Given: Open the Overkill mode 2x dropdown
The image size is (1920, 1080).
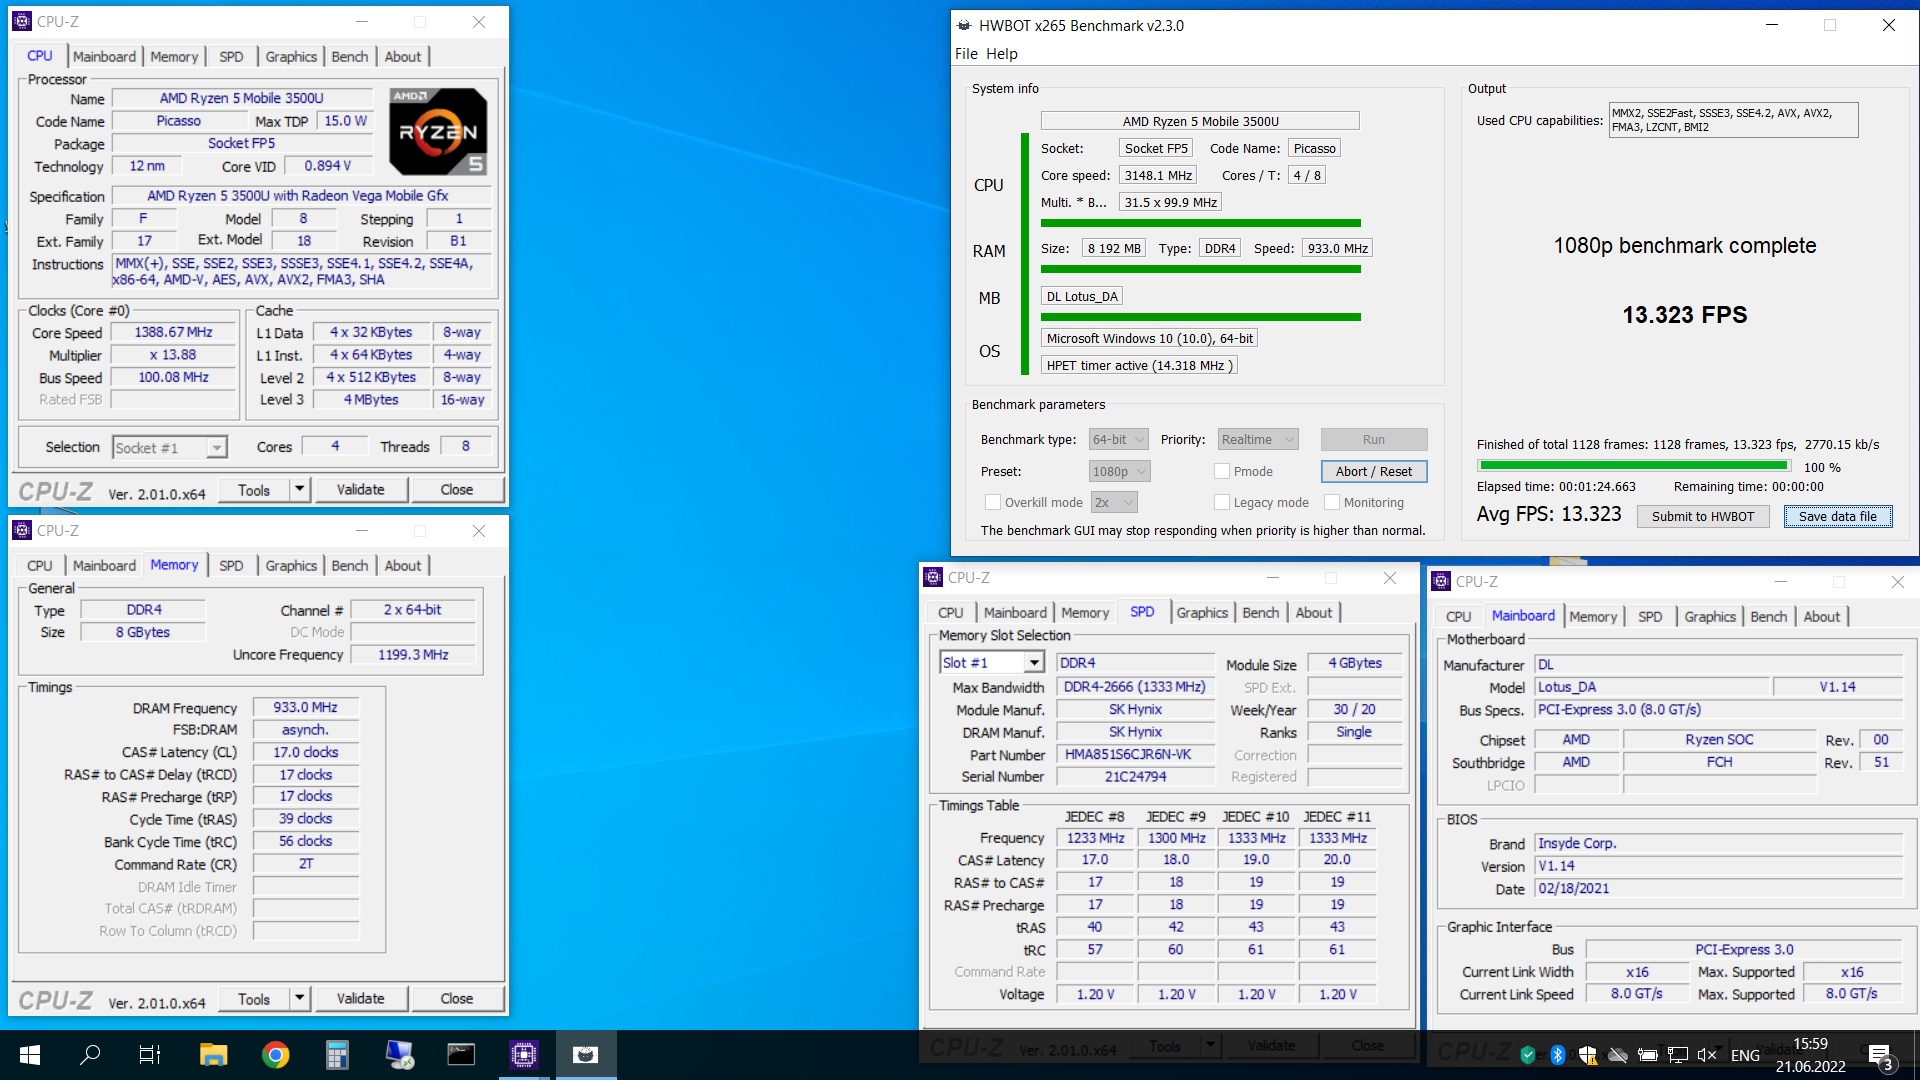Looking at the screenshot, I should point(1114,502).
